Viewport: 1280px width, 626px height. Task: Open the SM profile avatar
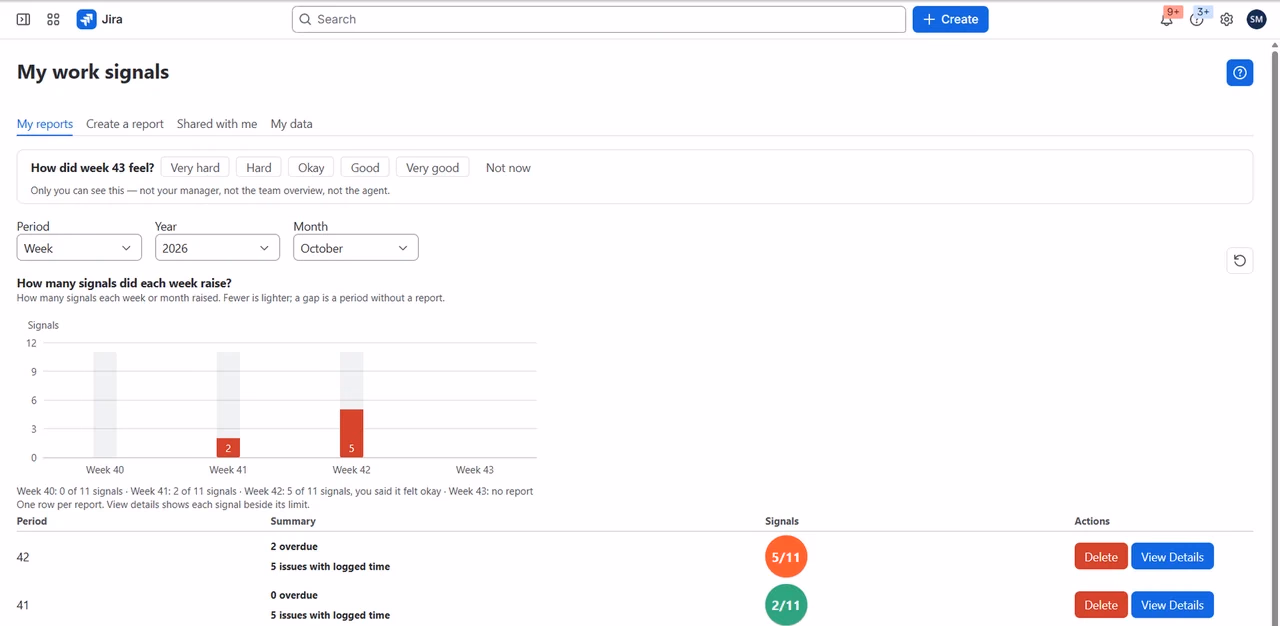click(x=1256, y=19)
